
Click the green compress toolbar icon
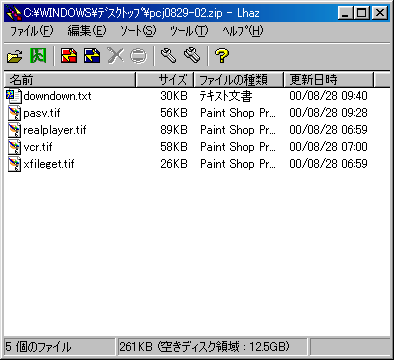(x=38, y=56)
